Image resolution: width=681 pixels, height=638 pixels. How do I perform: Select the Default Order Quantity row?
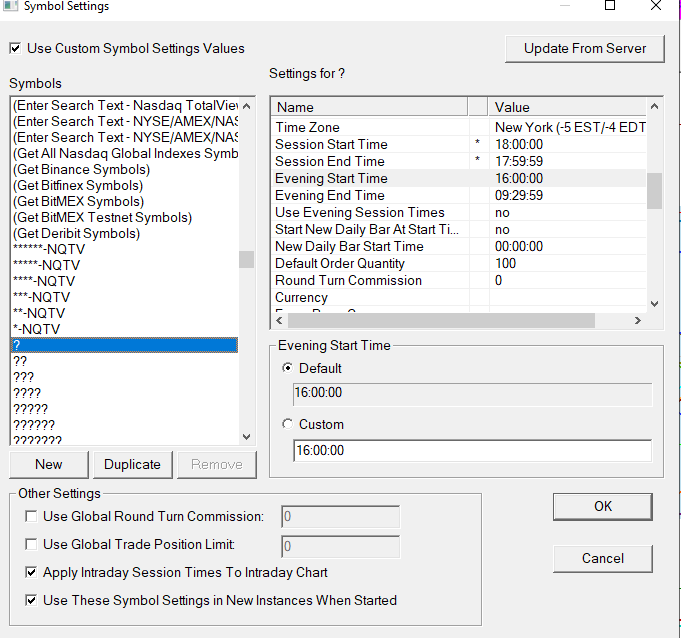pos(459,263)
